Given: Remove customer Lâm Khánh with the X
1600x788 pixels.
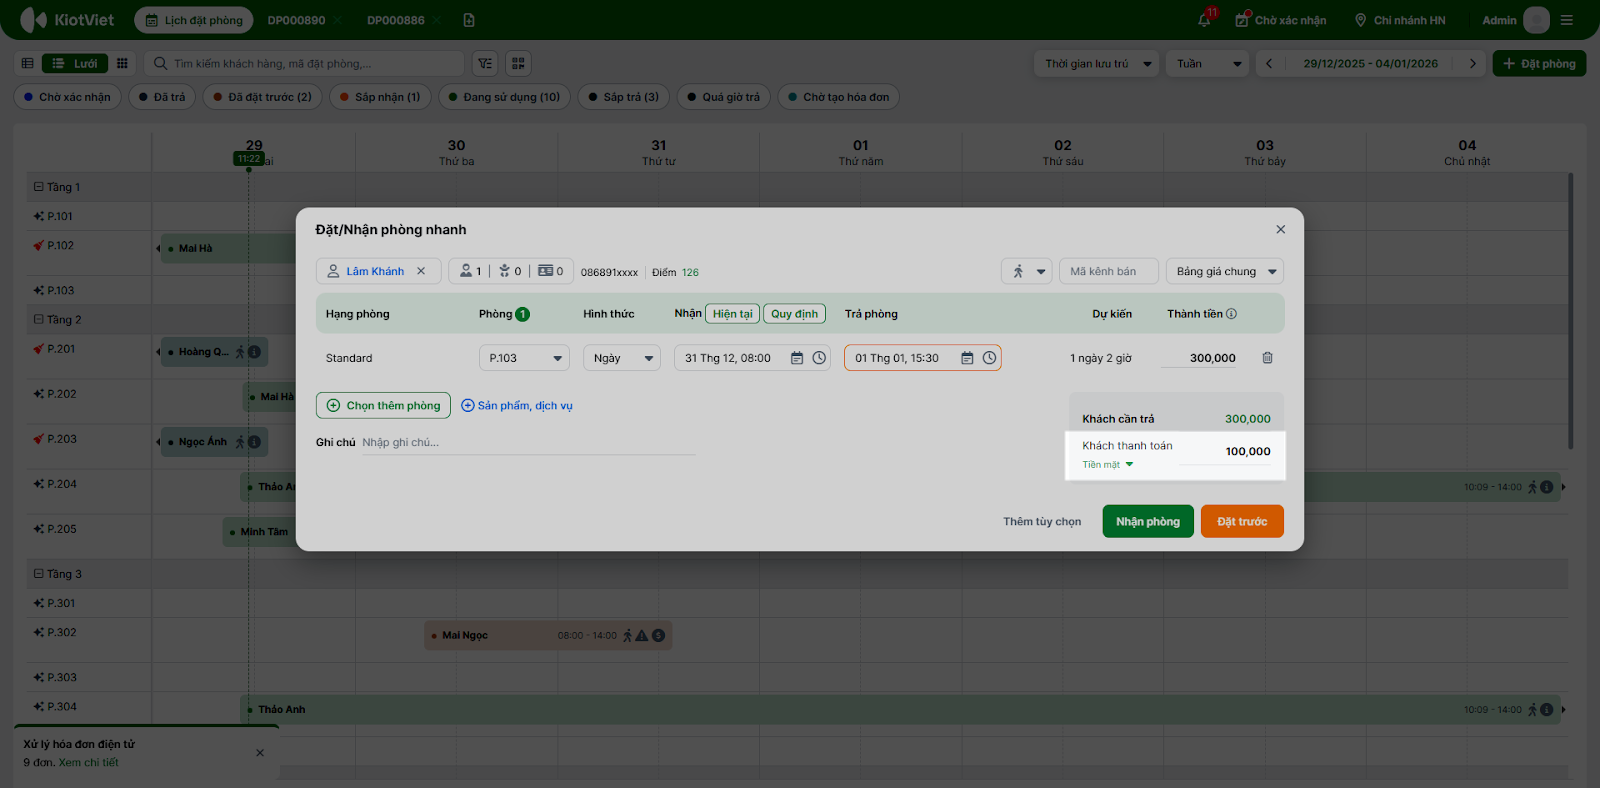Looking at the screenshot, I should (421, 271).
